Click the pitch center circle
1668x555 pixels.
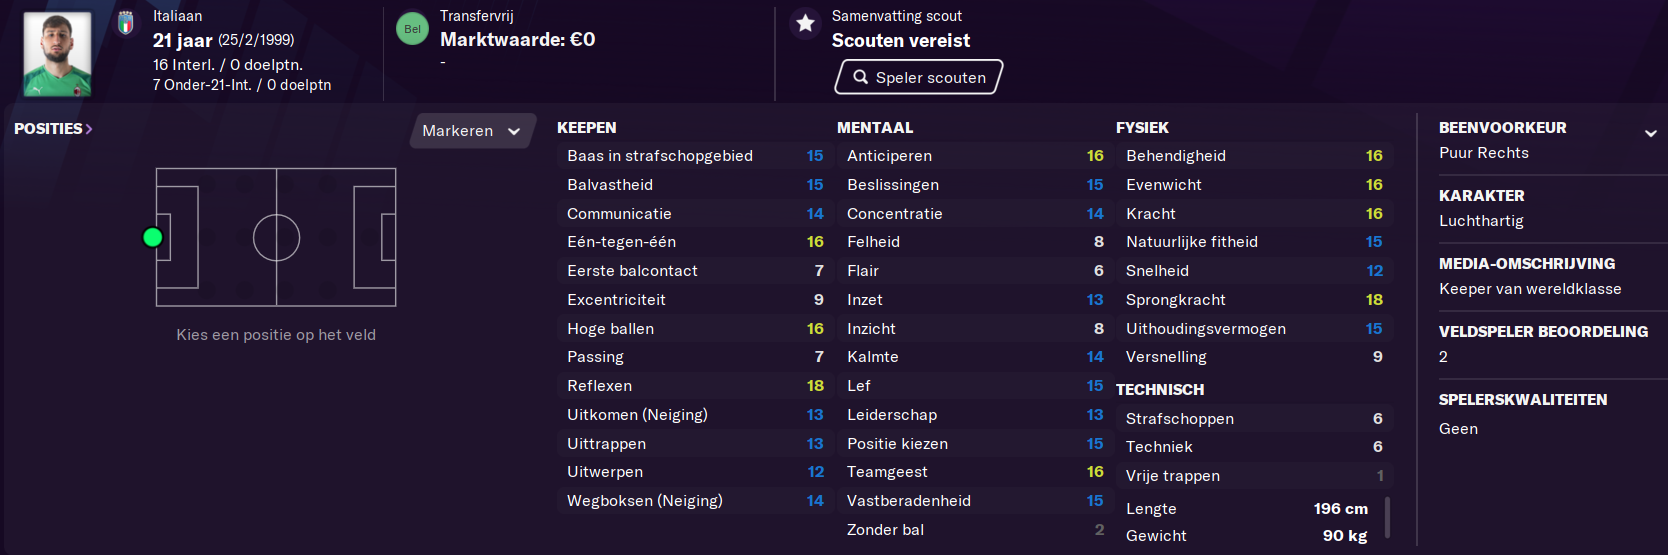click(x=276, y=238)
